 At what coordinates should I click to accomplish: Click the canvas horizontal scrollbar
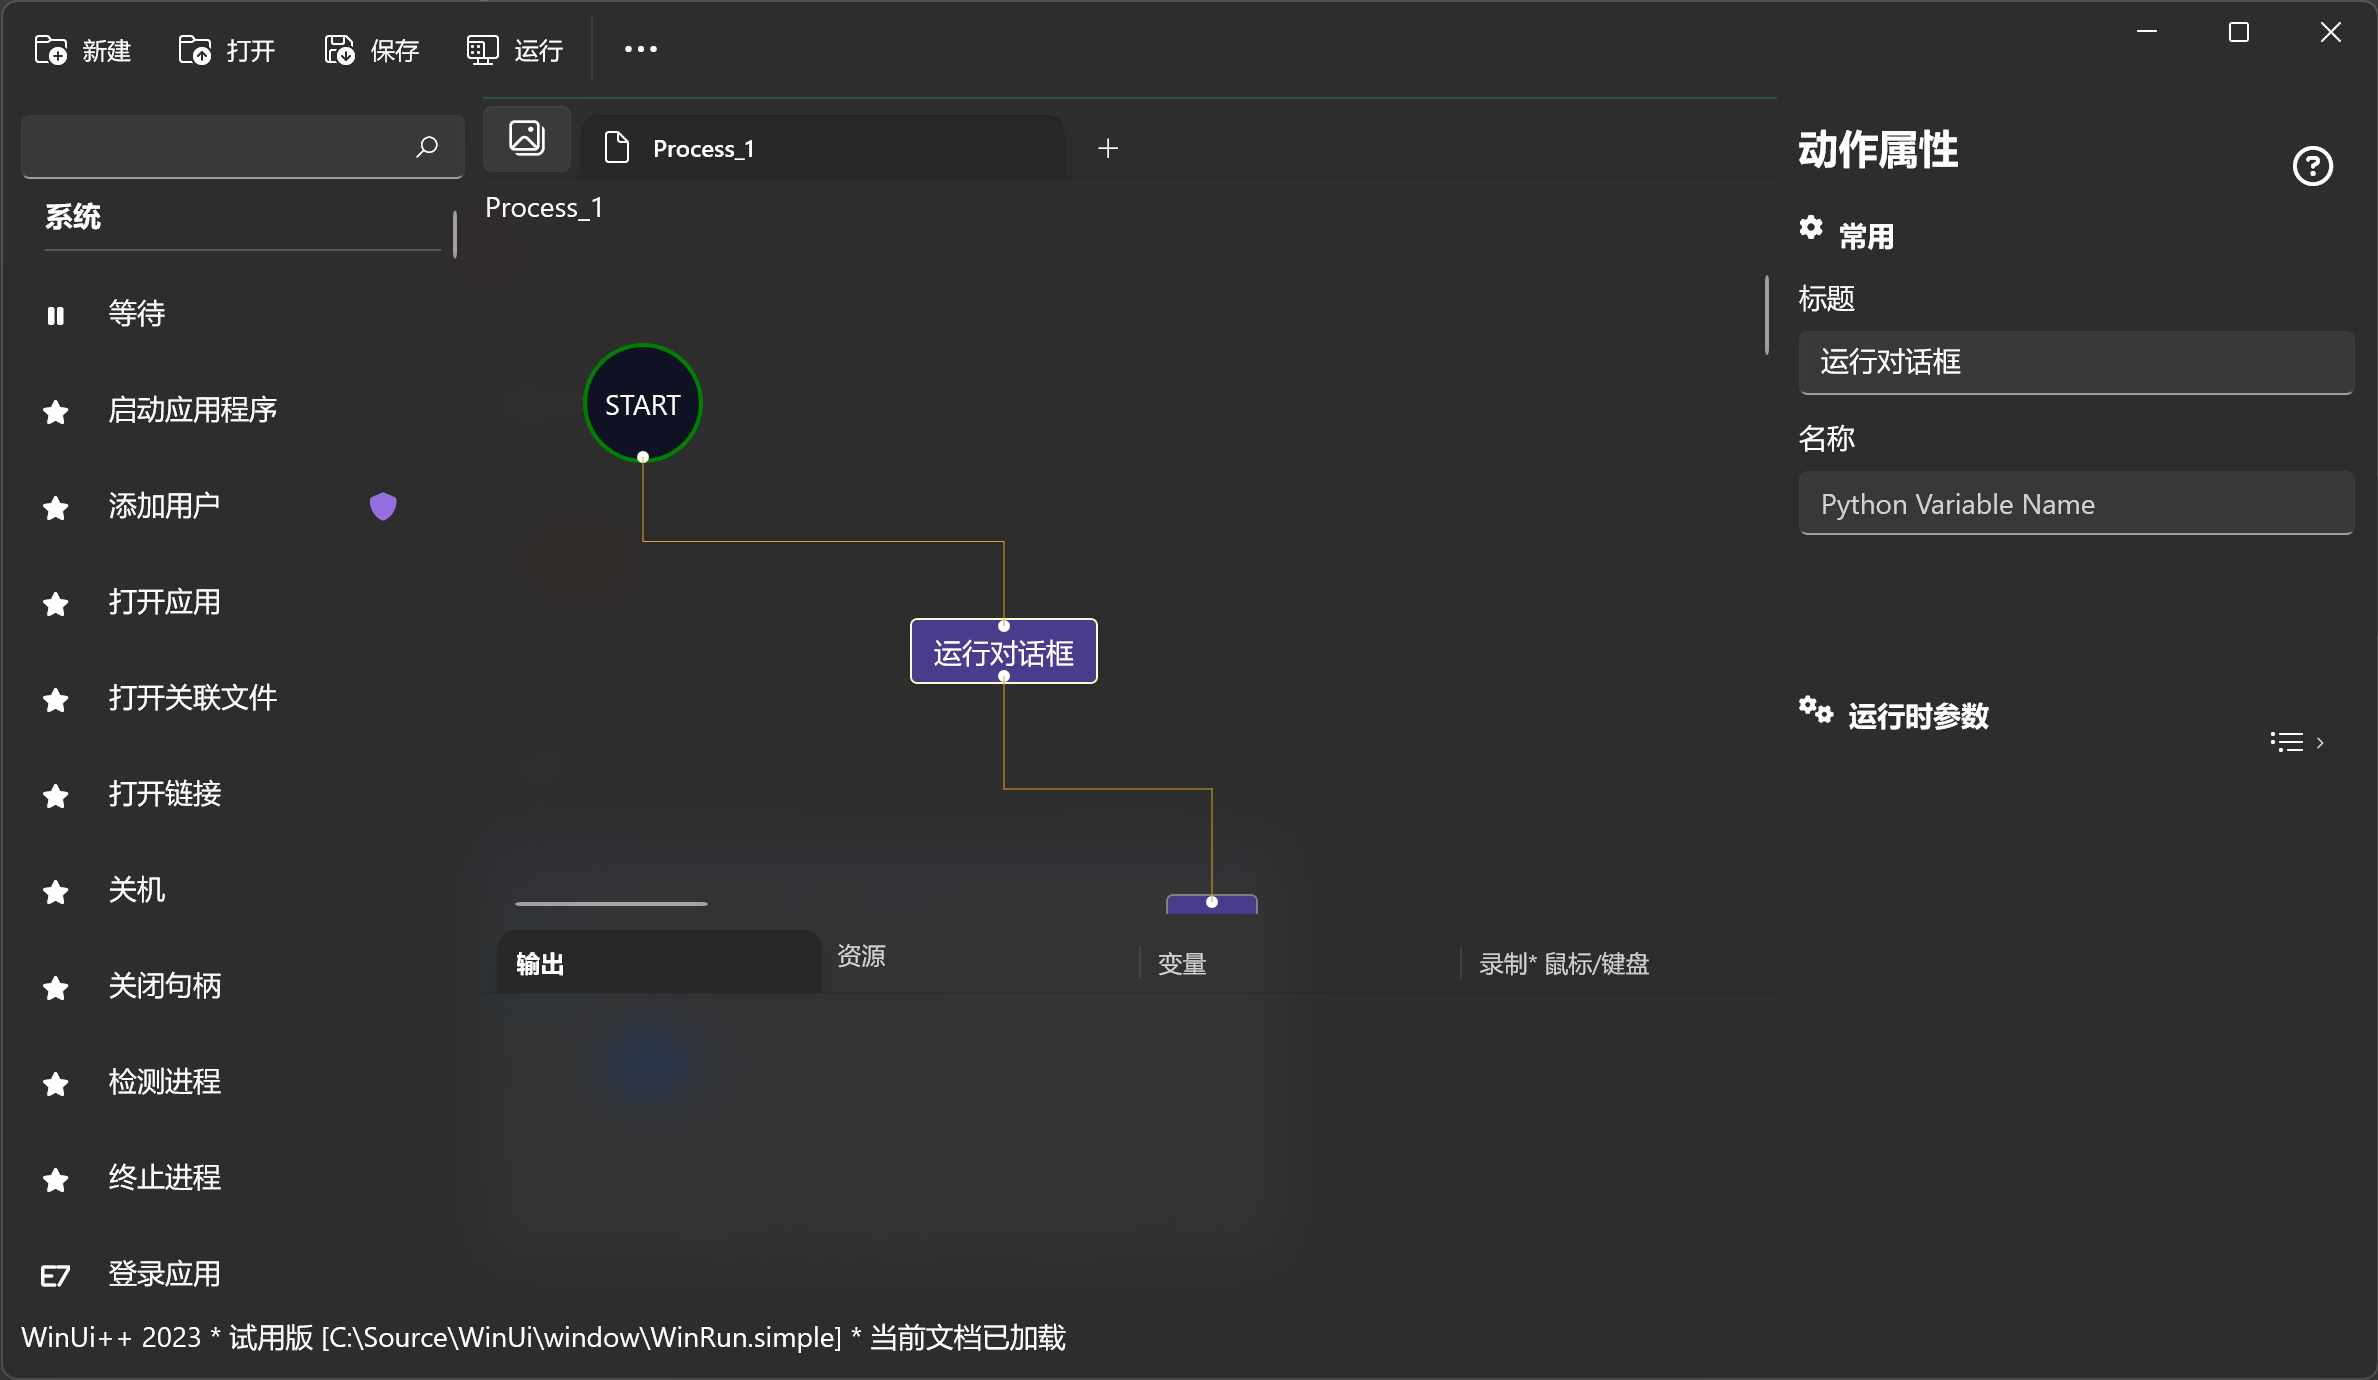click(x=611, y=903)
